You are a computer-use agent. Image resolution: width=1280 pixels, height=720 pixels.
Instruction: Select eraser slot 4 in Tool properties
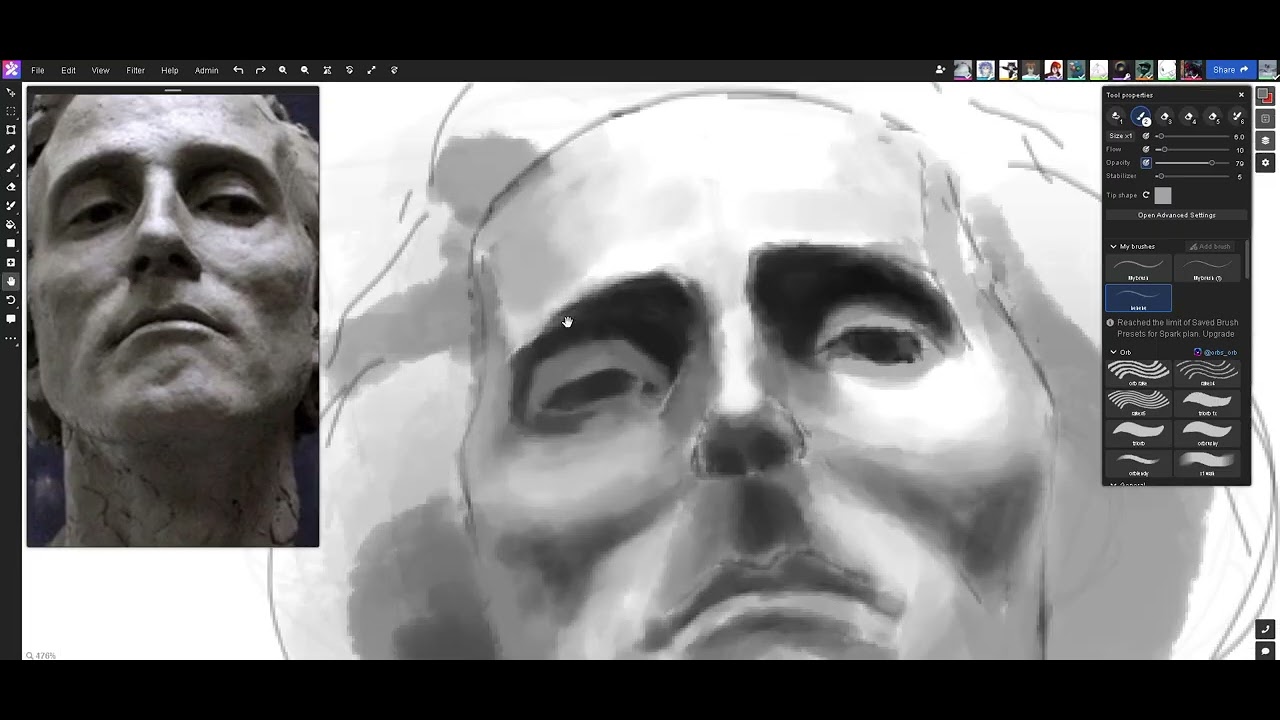[1189, 118]
